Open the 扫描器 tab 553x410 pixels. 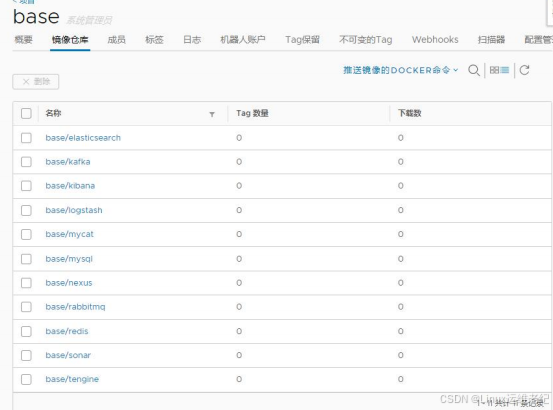click(492, 39)
